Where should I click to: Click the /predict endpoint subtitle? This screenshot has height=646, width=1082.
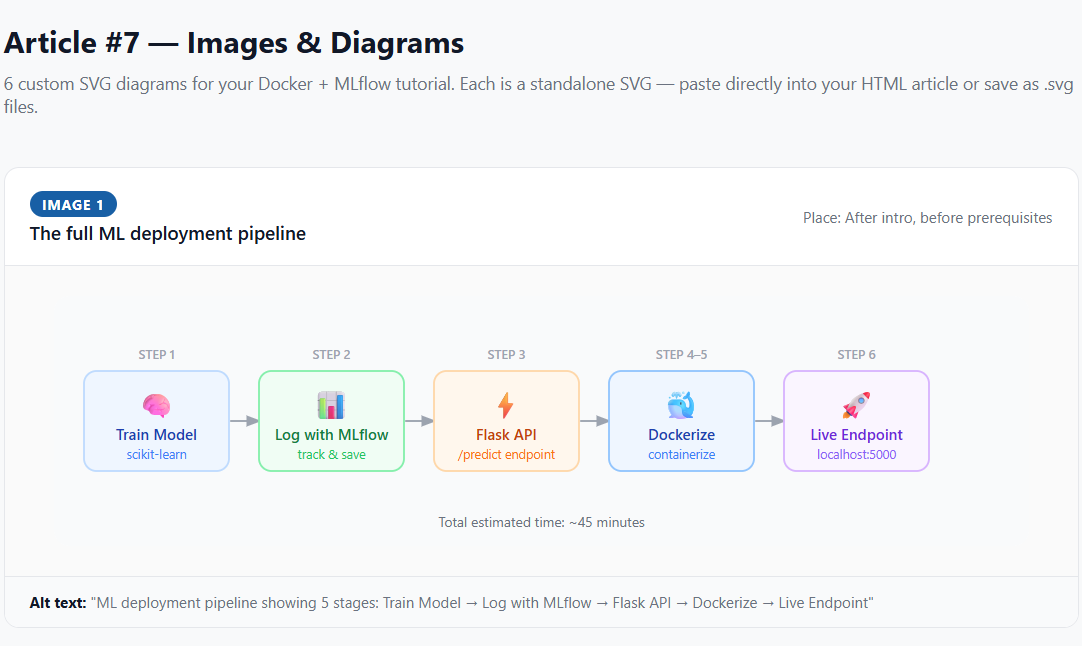pos(506,455)
